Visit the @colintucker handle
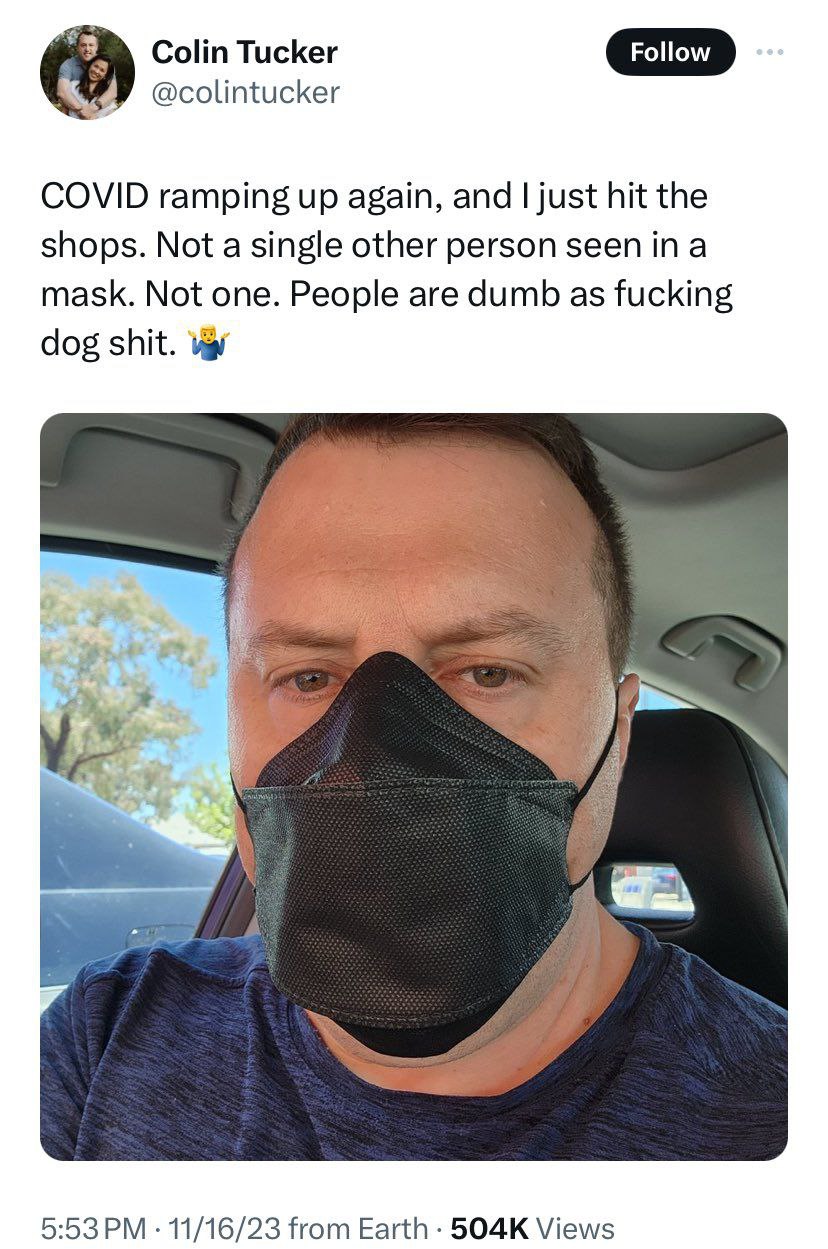Screen dimensions: 828x1249 click(x=245, y=93)
